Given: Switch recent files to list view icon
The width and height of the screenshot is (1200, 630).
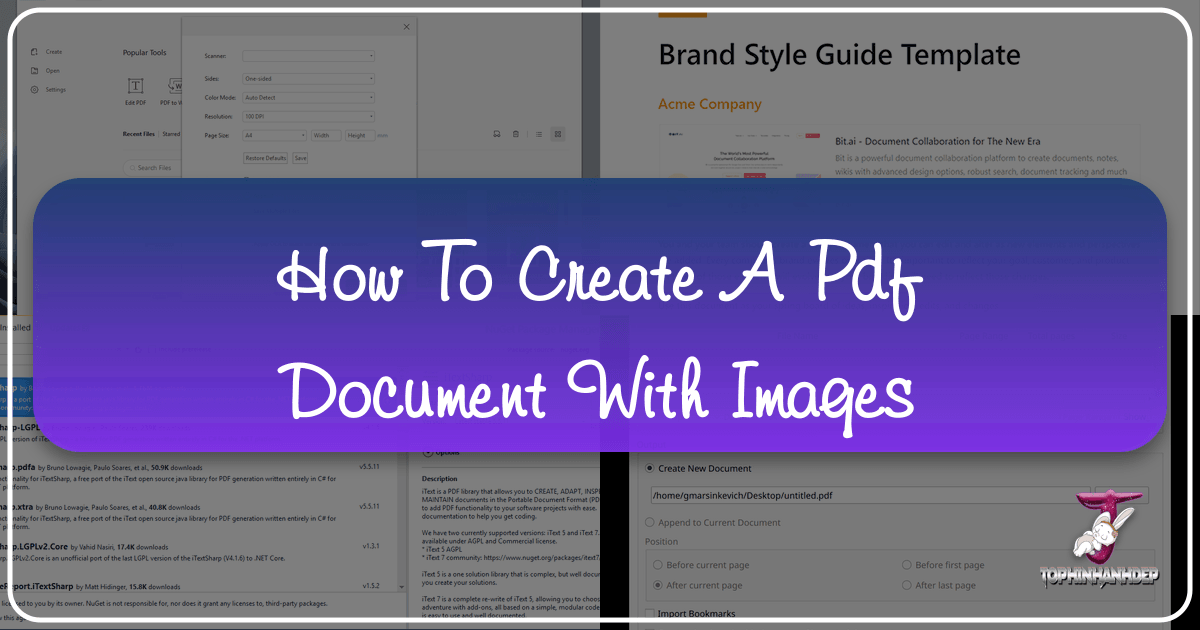Looking at the screenshot, I should pyautogui.click(x=538, y=134).
